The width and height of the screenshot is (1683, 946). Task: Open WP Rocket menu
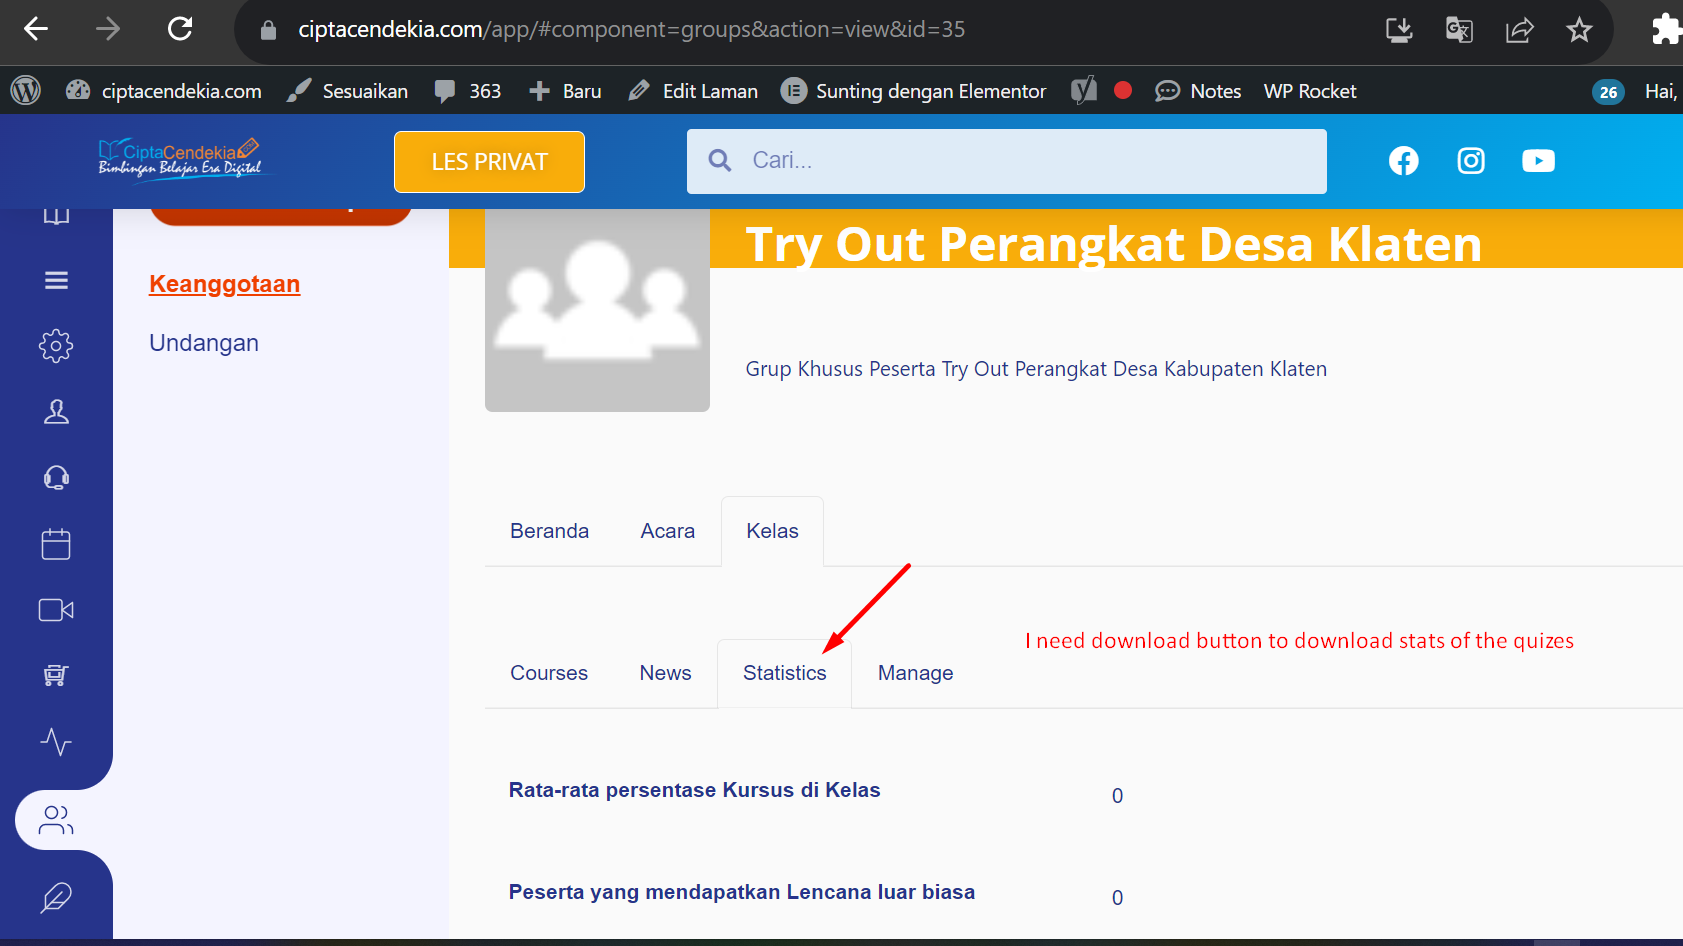click(1310, 91)
